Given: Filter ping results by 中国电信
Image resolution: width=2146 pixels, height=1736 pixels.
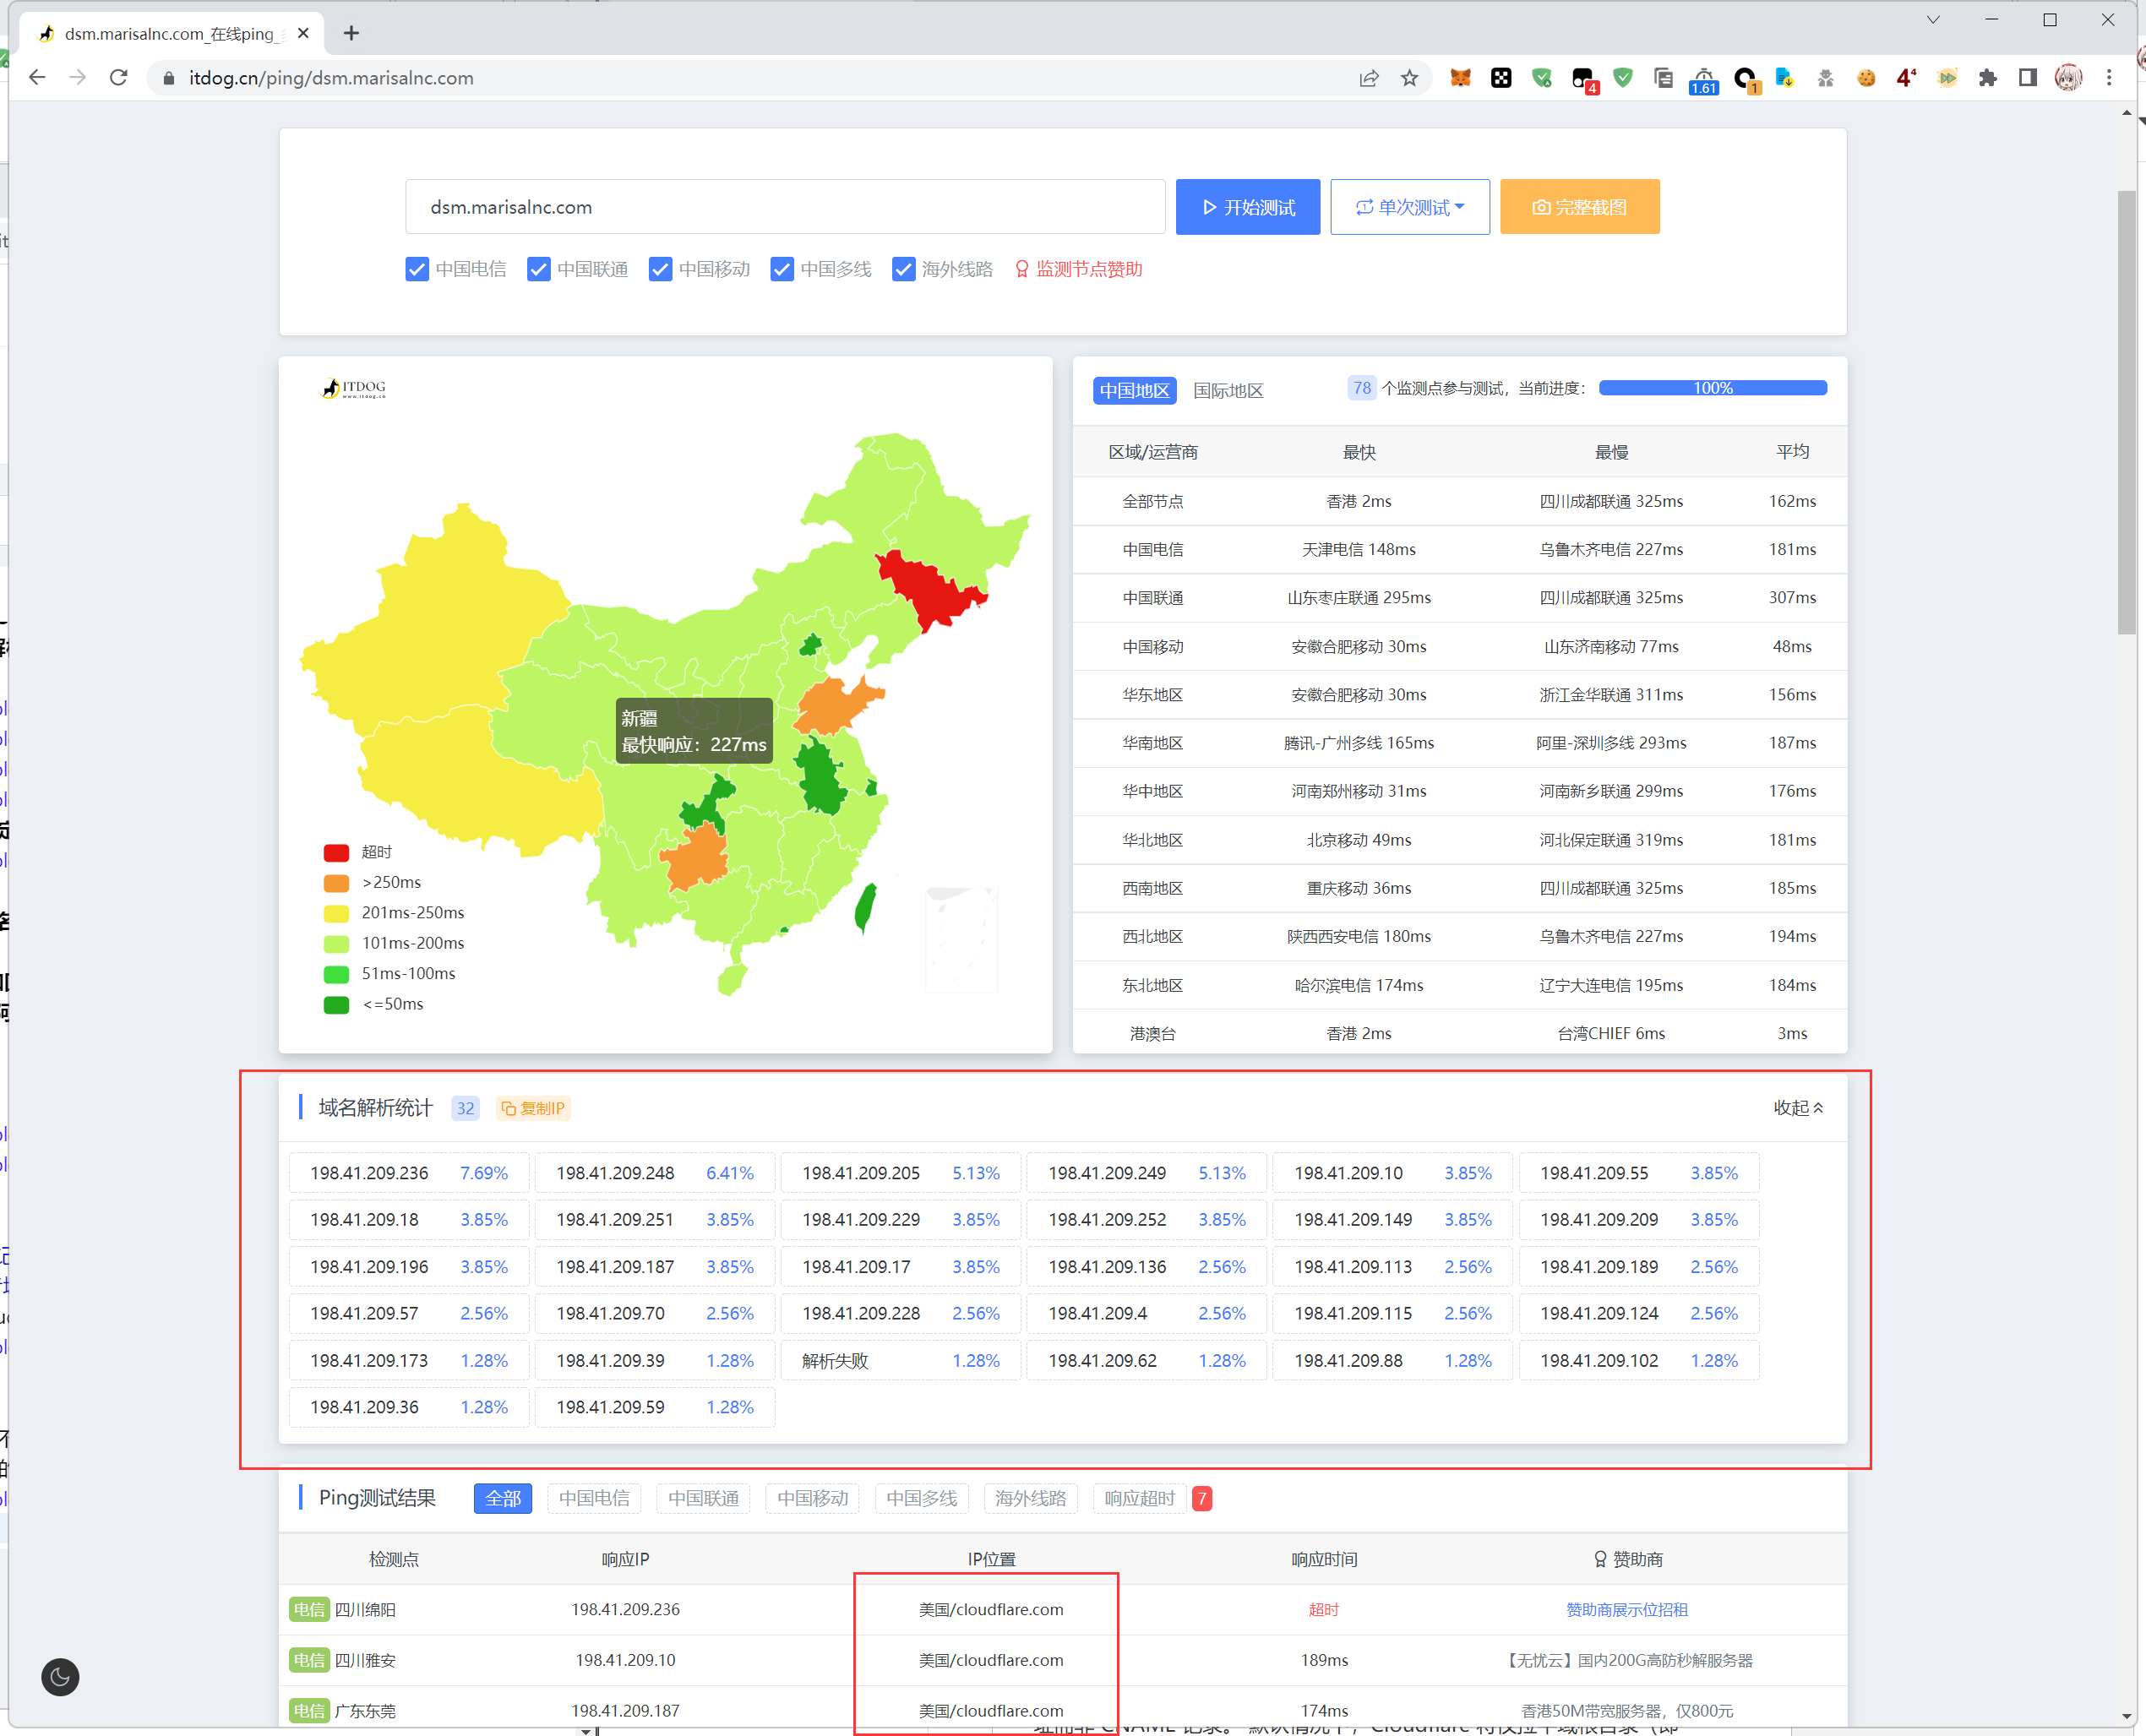Looking at the screenshot, I should point(594,1498).
